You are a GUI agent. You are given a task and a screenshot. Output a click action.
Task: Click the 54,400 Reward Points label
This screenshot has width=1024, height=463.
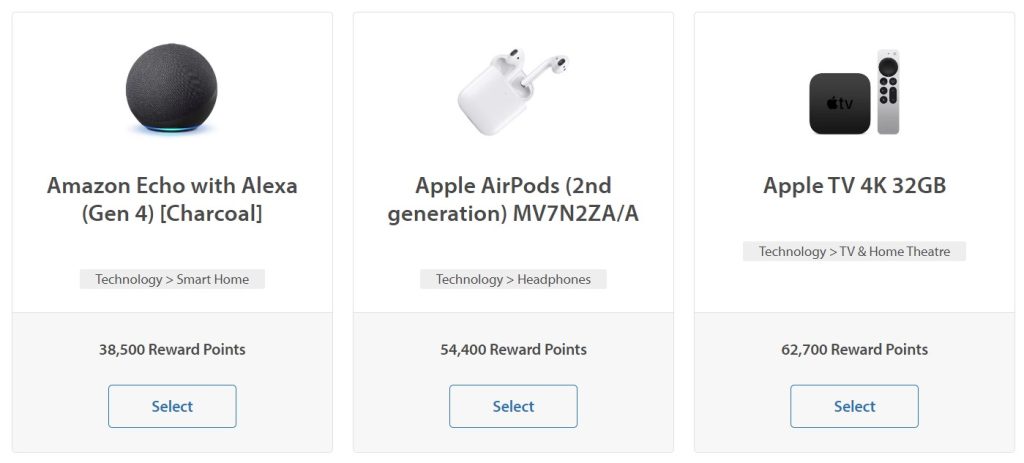click(513, 349)
